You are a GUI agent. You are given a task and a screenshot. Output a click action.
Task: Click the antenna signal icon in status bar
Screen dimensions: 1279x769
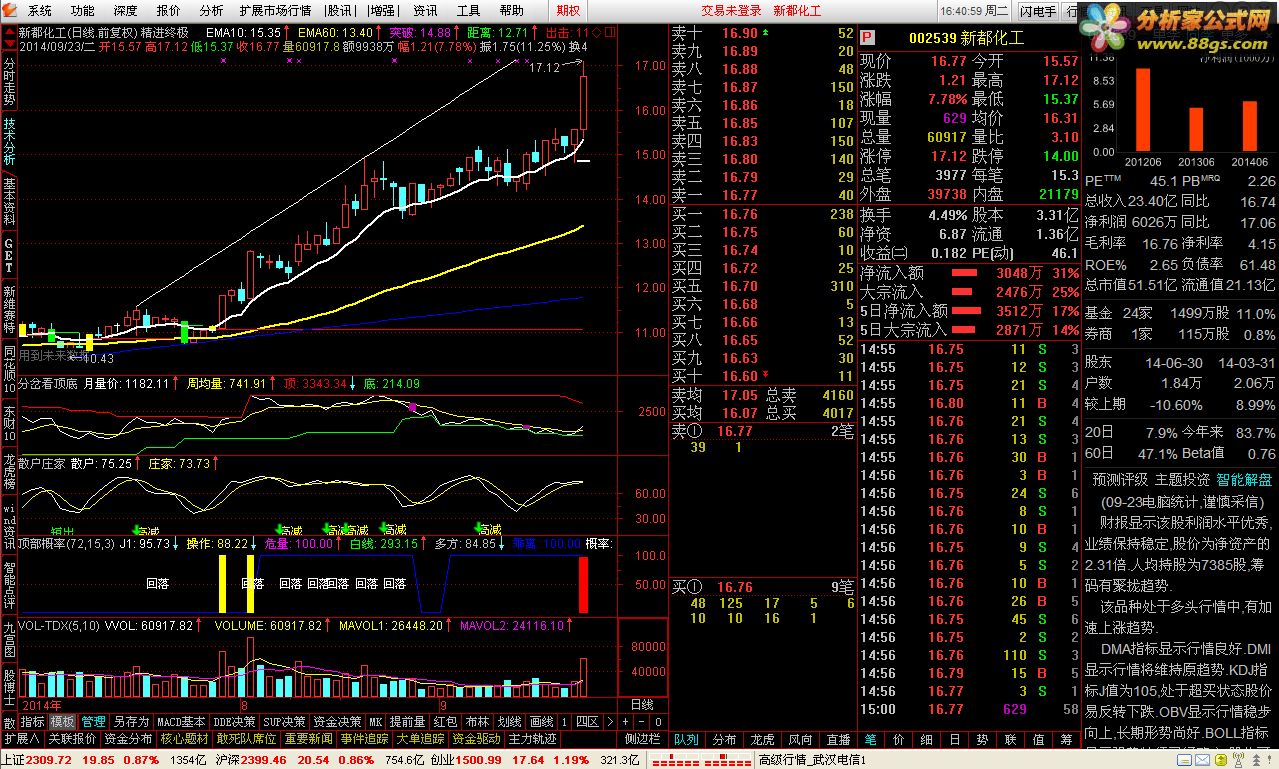1238,760
